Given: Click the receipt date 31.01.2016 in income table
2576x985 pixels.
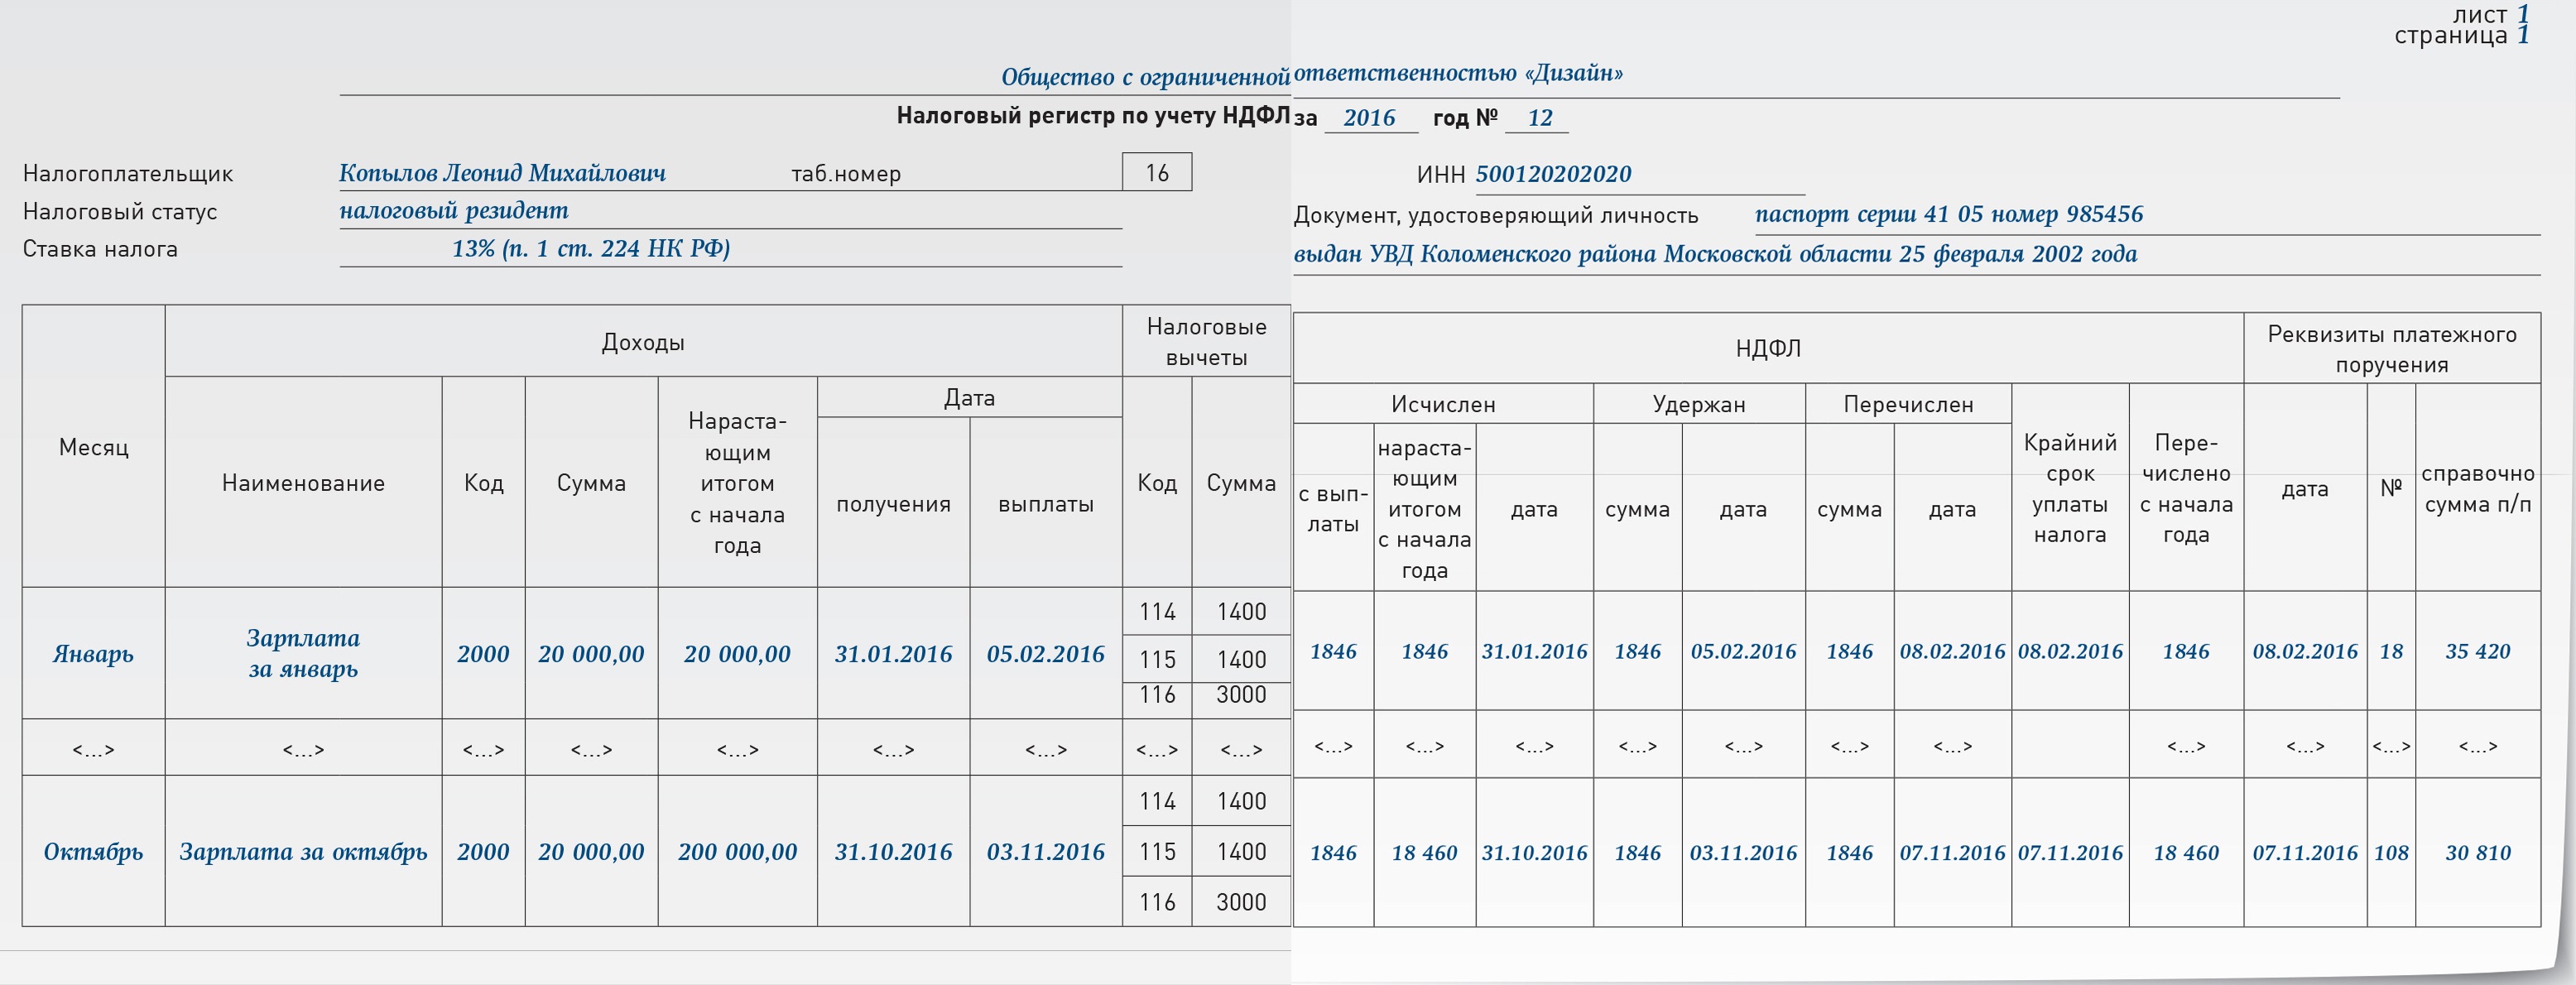Looking at the screenshot, I should pos(893,654).
